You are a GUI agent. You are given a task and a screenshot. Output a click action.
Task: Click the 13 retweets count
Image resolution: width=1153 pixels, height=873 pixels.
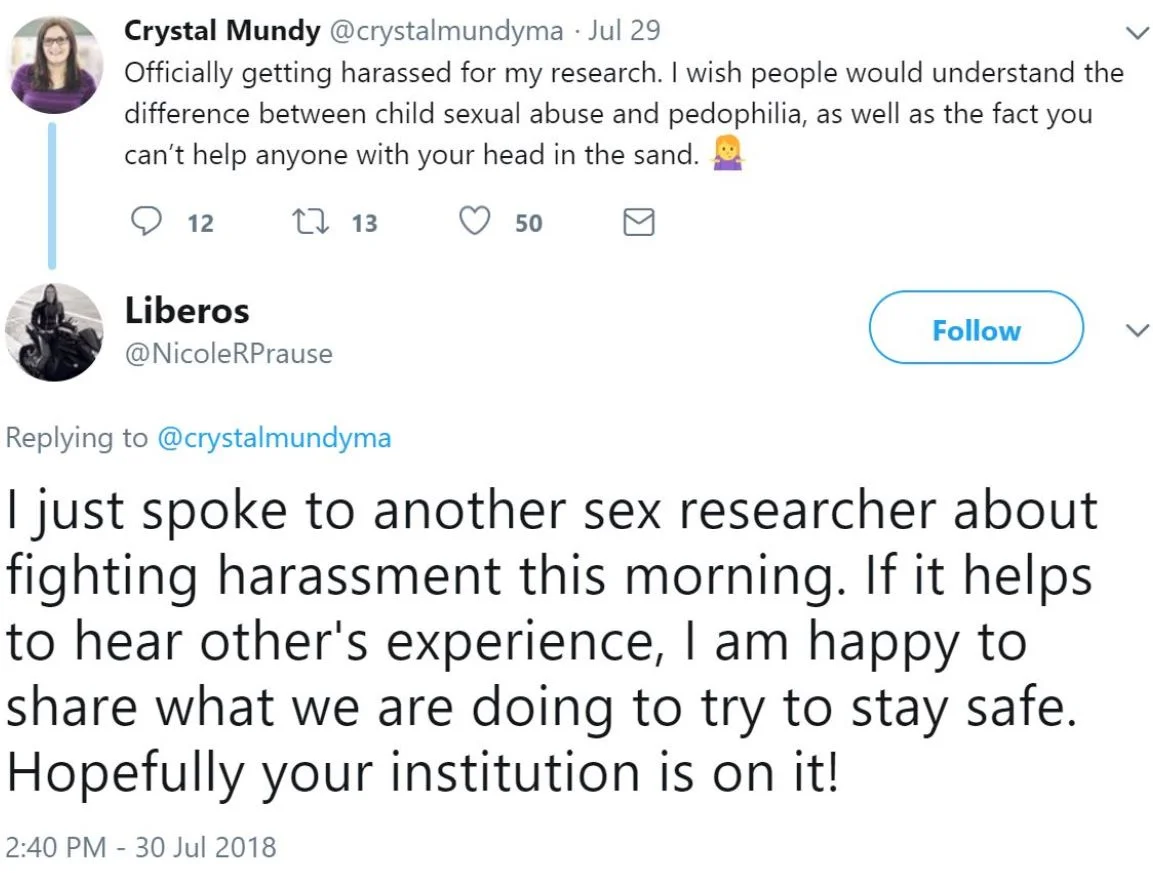365,223
